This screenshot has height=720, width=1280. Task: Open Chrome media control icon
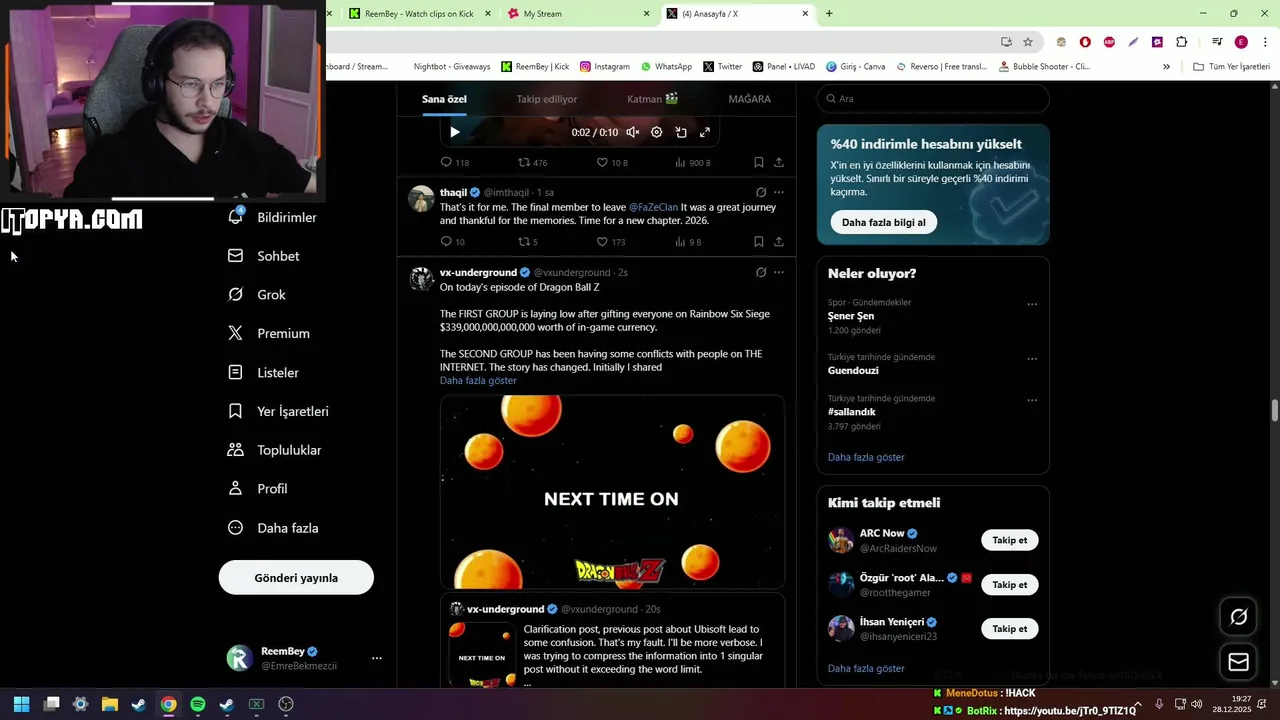(1217, 42)
